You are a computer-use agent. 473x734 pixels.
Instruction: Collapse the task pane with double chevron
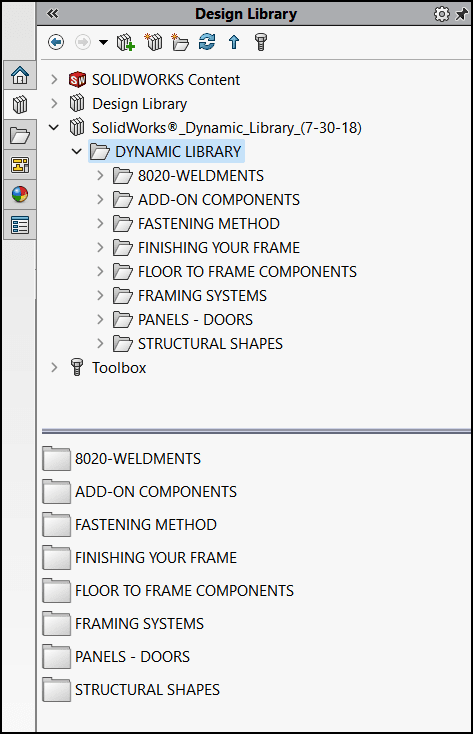(x=52, y=14)
